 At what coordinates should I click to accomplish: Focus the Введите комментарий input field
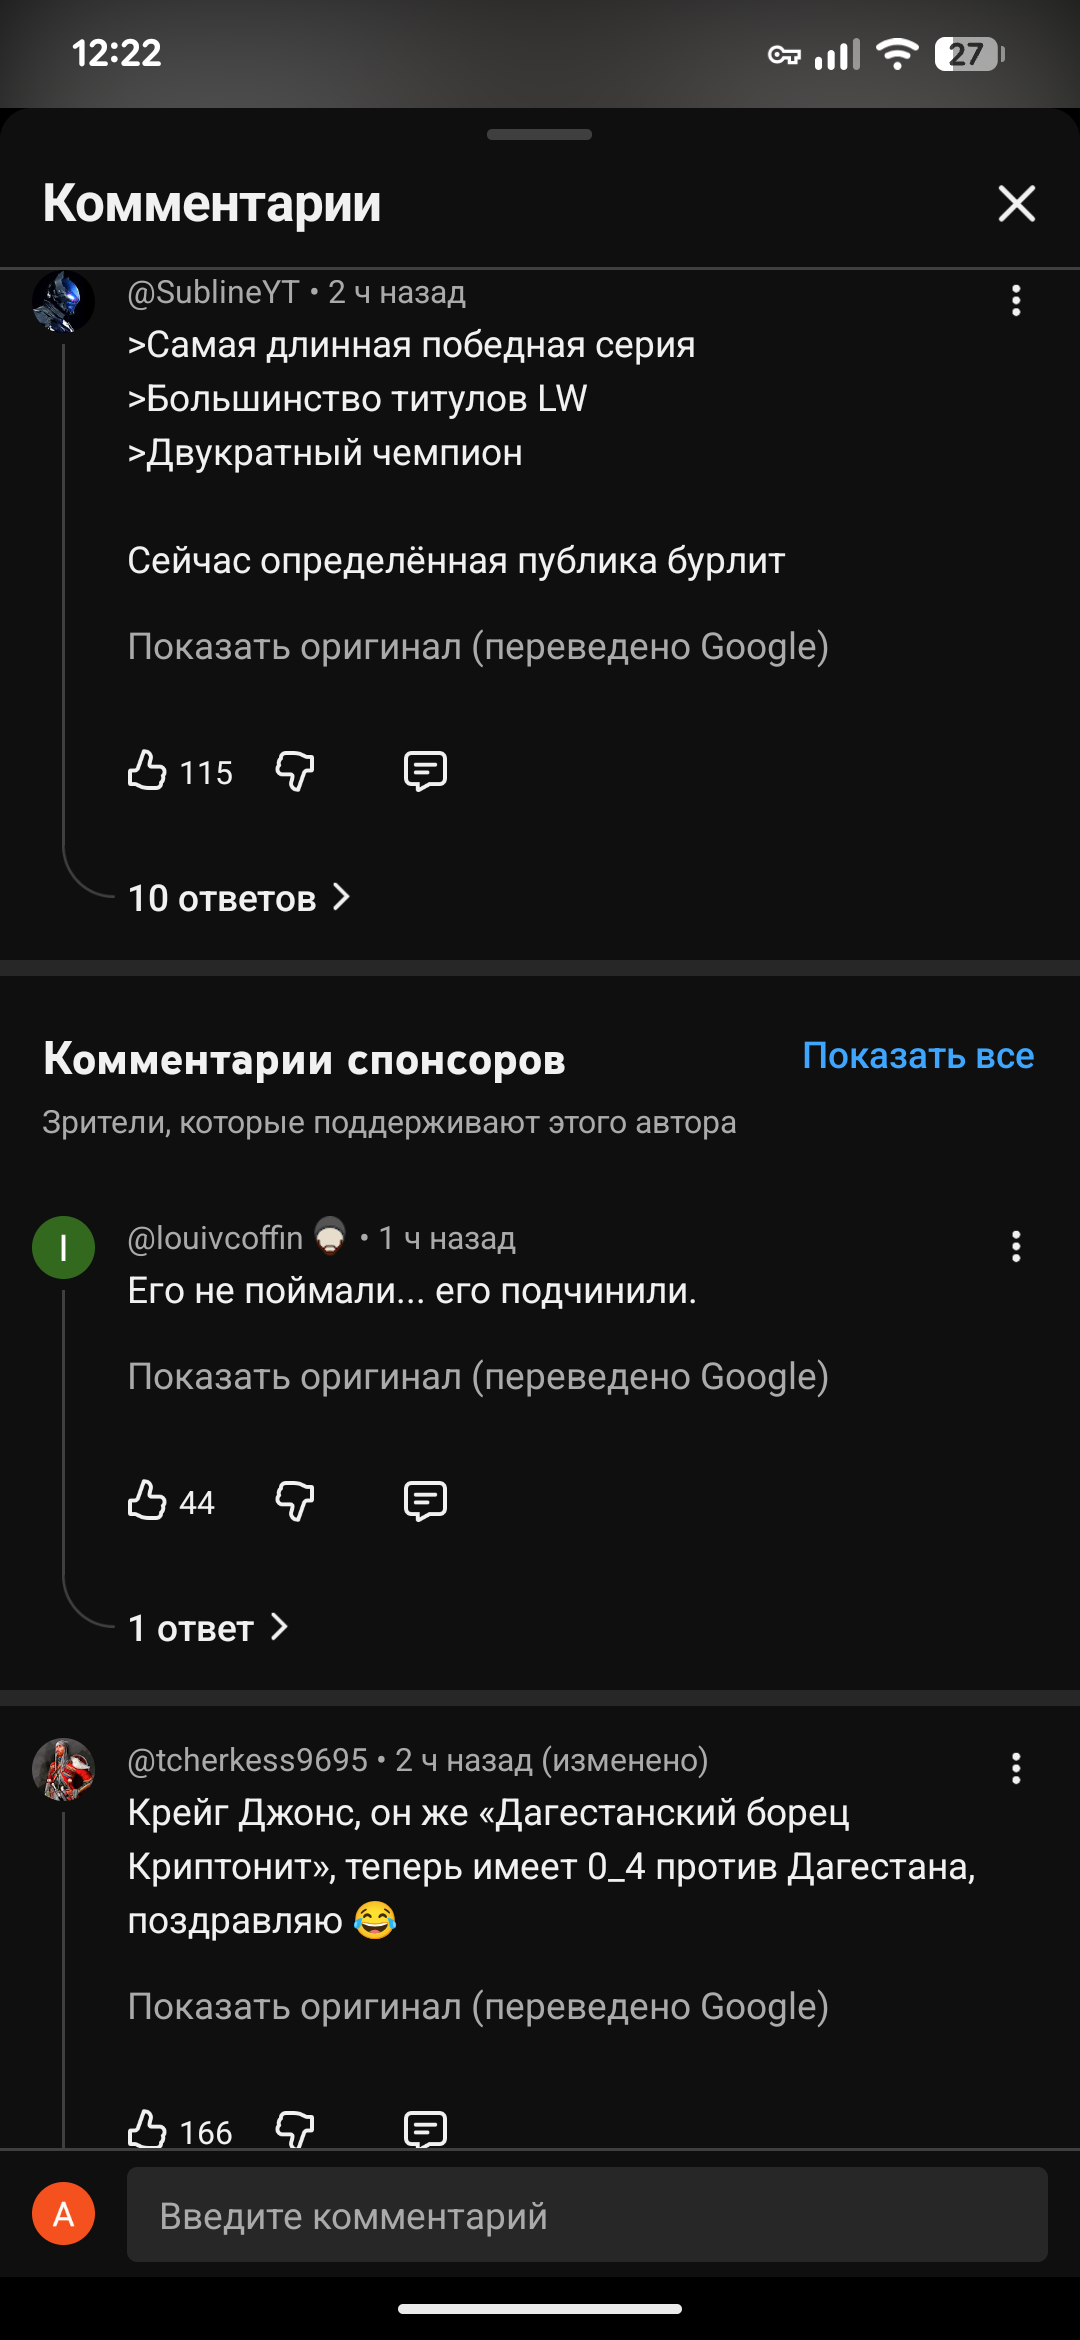587,2214
